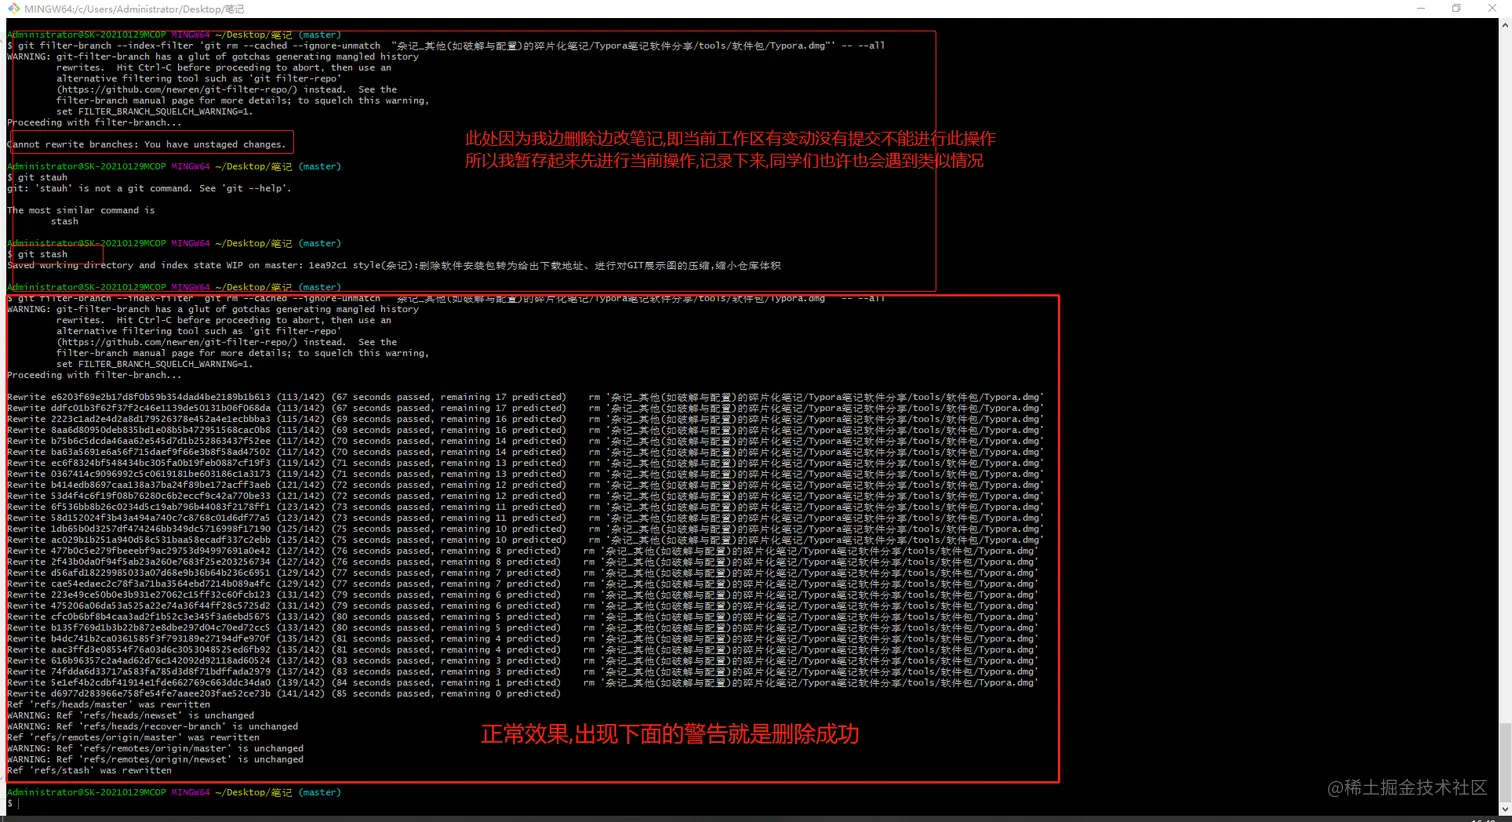Click the Rewrite ac029b1b251a (125/142) line
The width and height of the screenshot is (1512, 822).
[x=526, y=540]
